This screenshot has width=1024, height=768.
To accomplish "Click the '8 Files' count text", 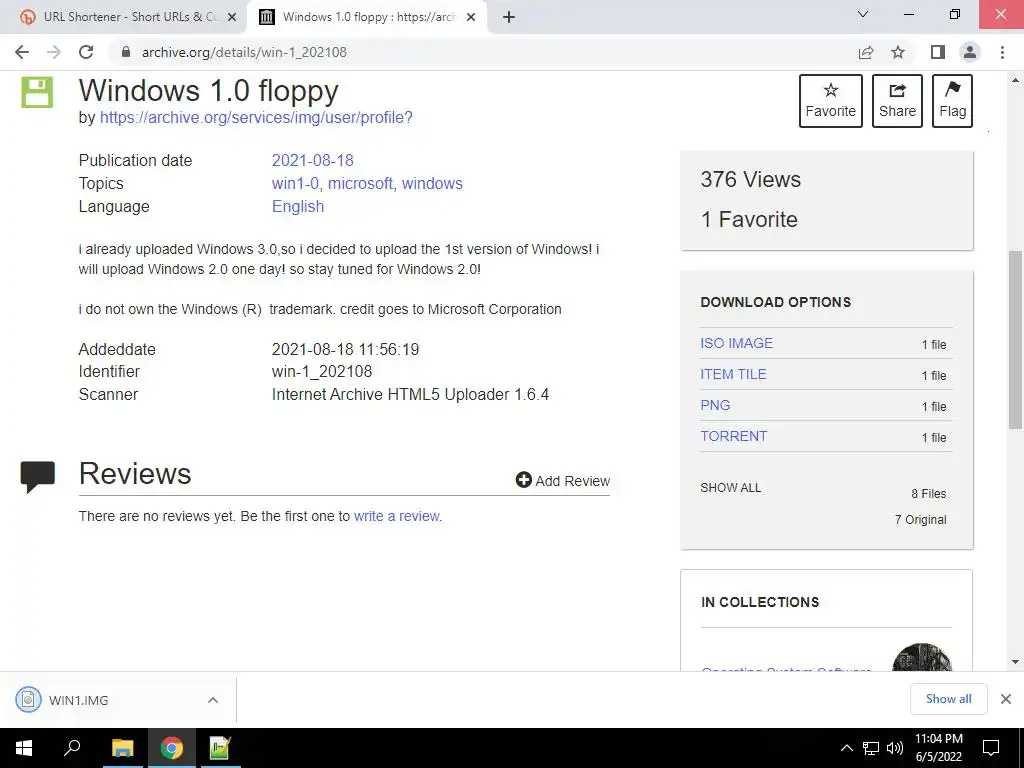I will [x=929, y=494].
